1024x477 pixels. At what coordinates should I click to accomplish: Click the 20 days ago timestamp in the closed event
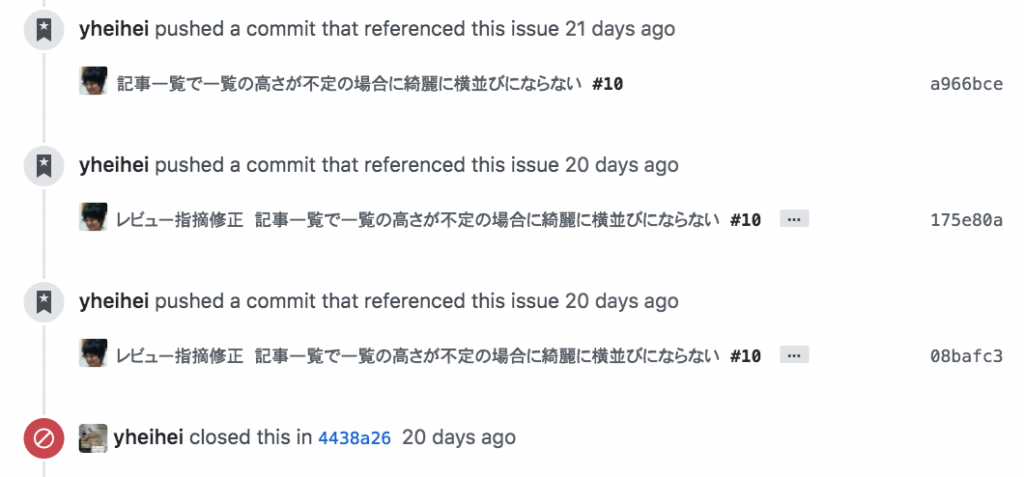pyautogui.click(x=459, y=437)
